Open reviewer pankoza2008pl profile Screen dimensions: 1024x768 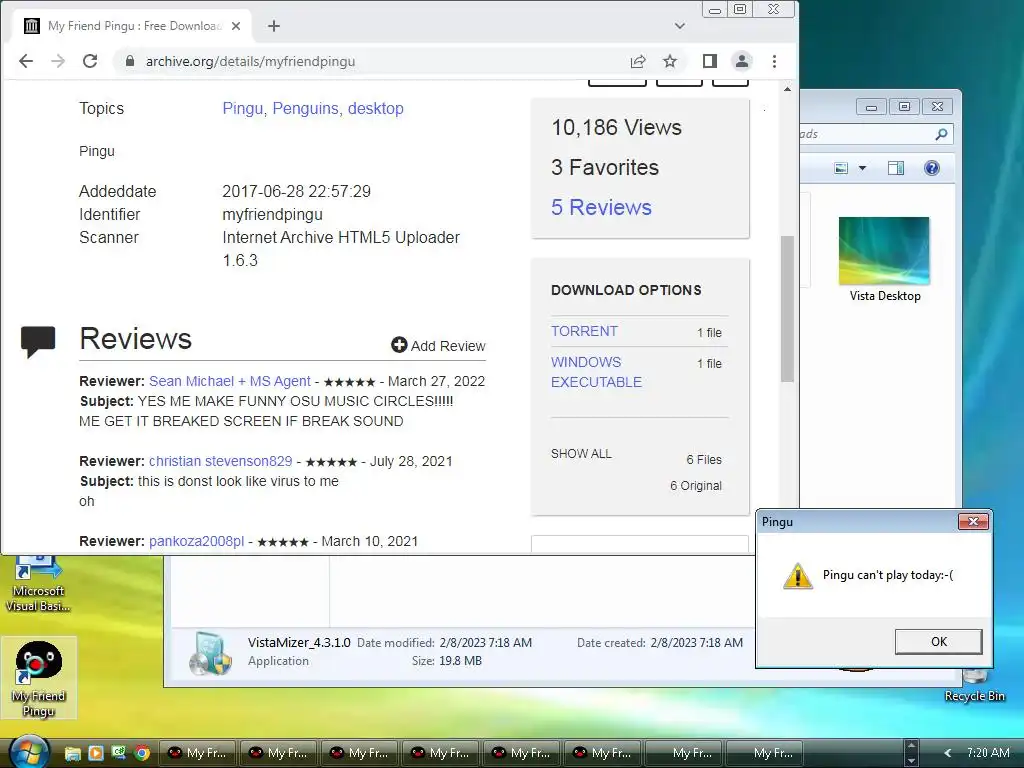click(197, 541)
